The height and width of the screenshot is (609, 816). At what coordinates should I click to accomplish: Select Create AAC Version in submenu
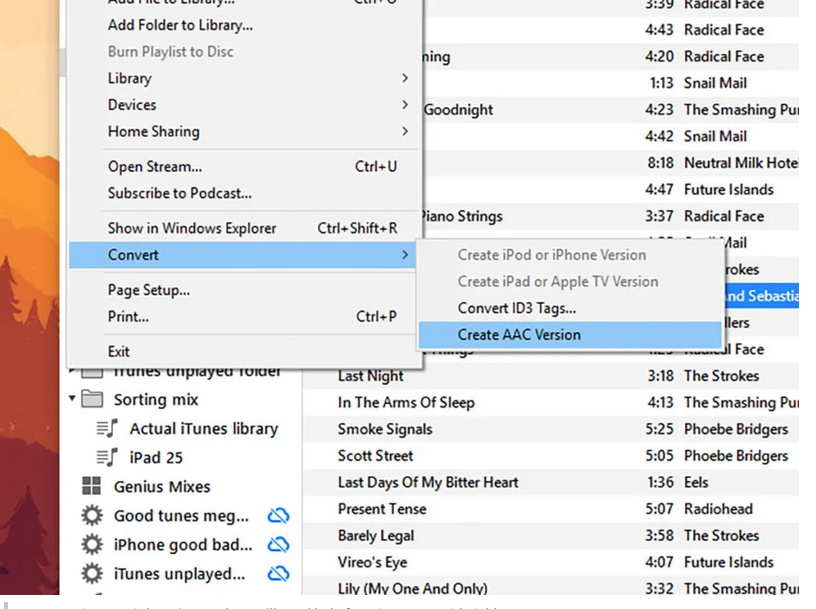[x=570, y=335]
